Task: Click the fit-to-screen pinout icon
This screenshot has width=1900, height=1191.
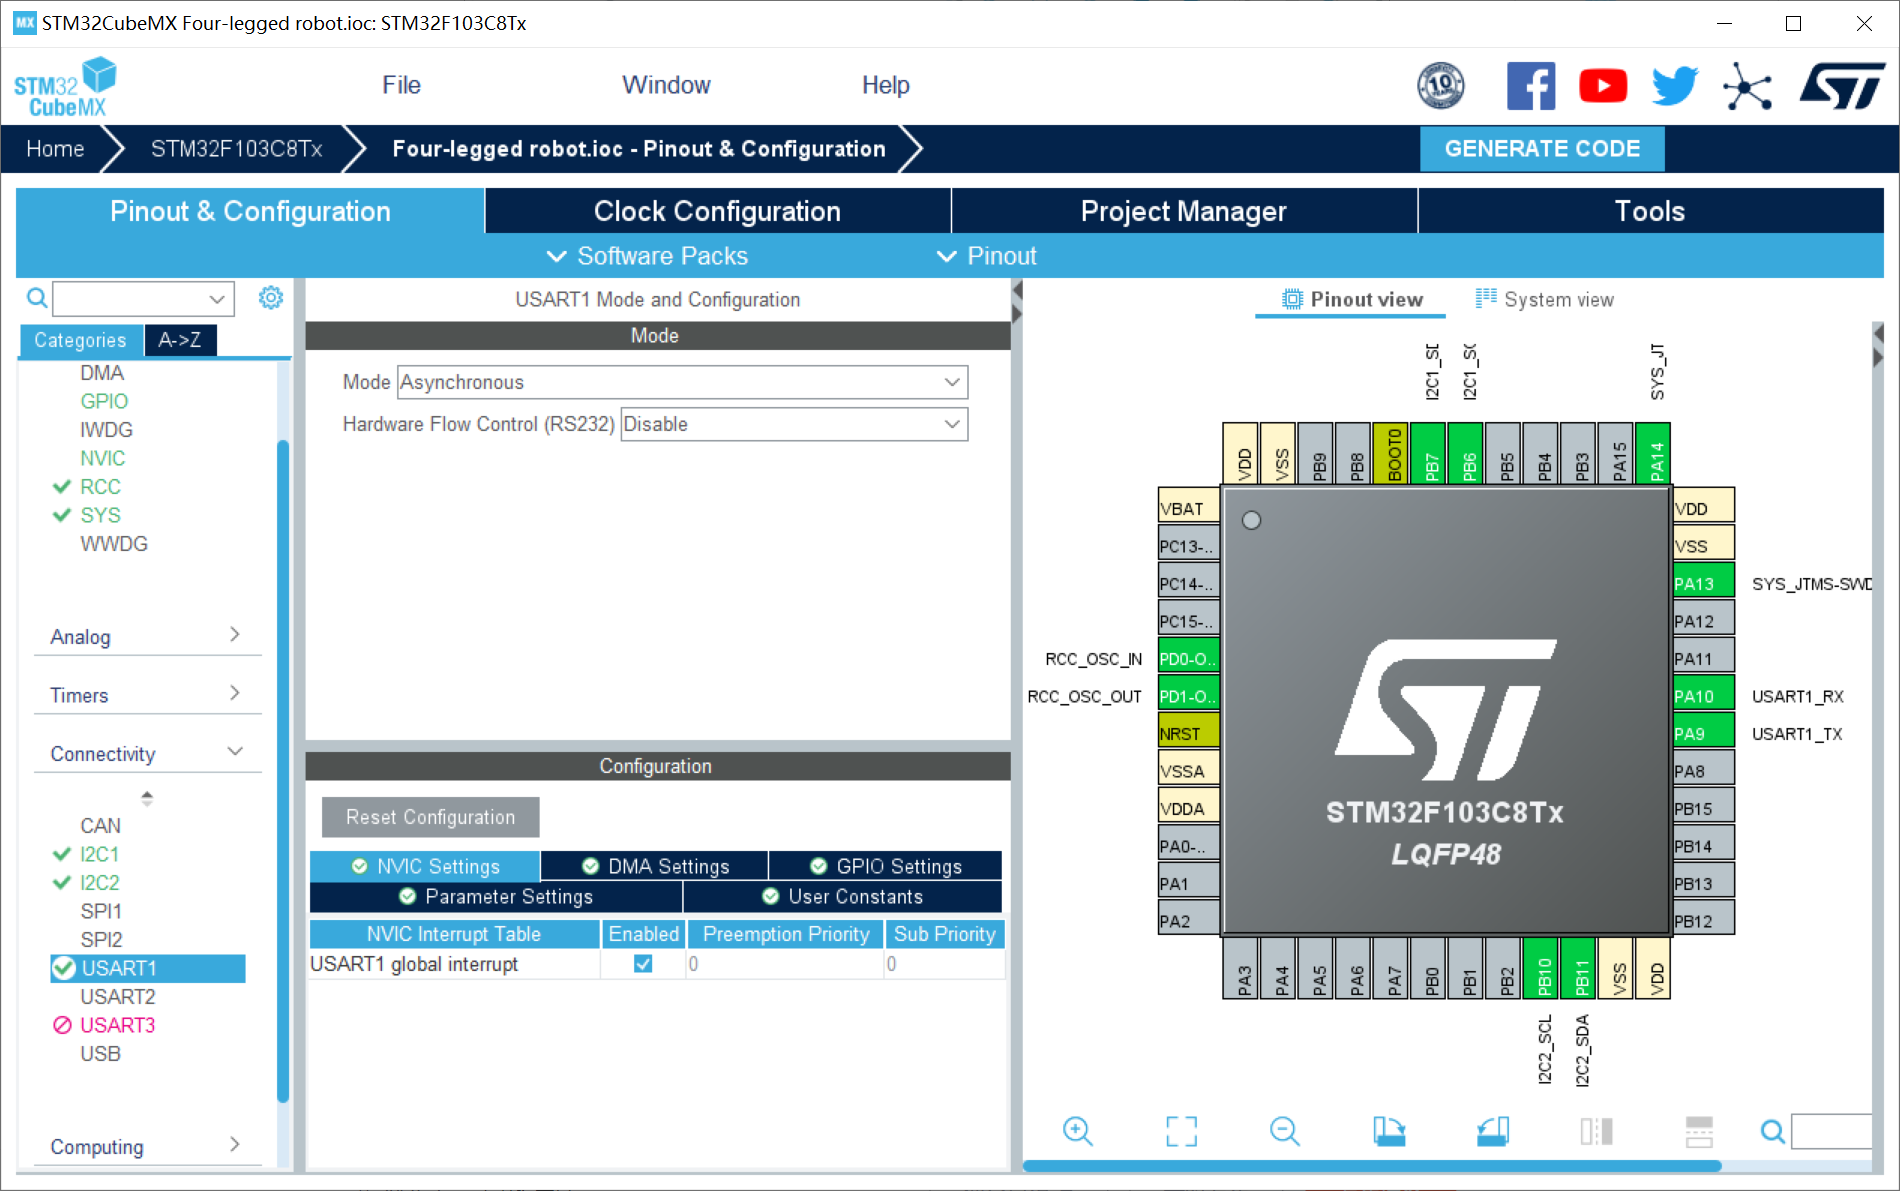Action: tap(1181, 1131)
